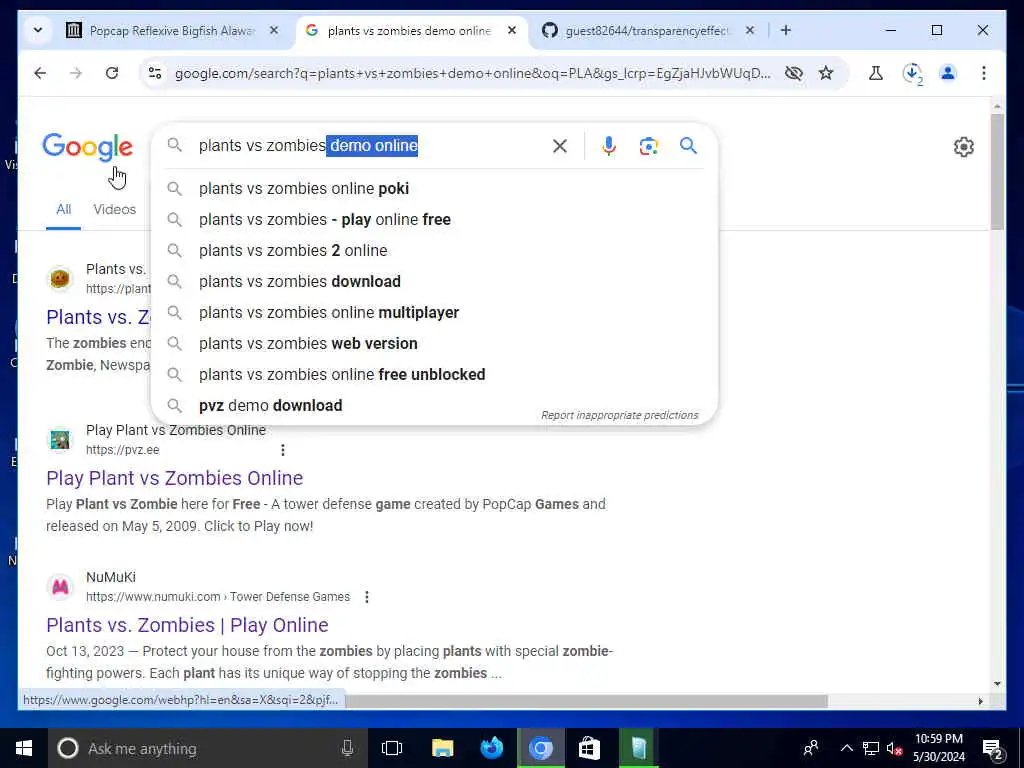This screenshot has width=1024, height=768.
Task: Close the Popcap Reflexive Bigfish tab
Action: [x=274, y=30]
